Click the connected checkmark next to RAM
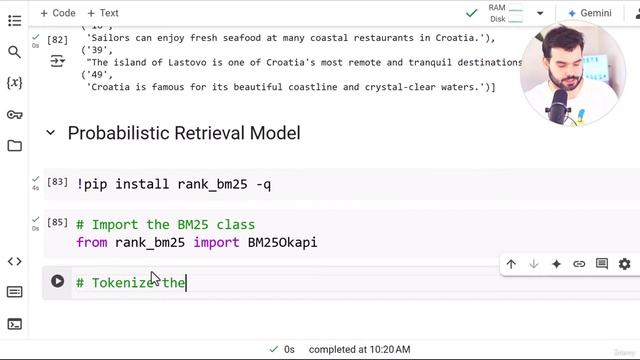 pos(471,13)
